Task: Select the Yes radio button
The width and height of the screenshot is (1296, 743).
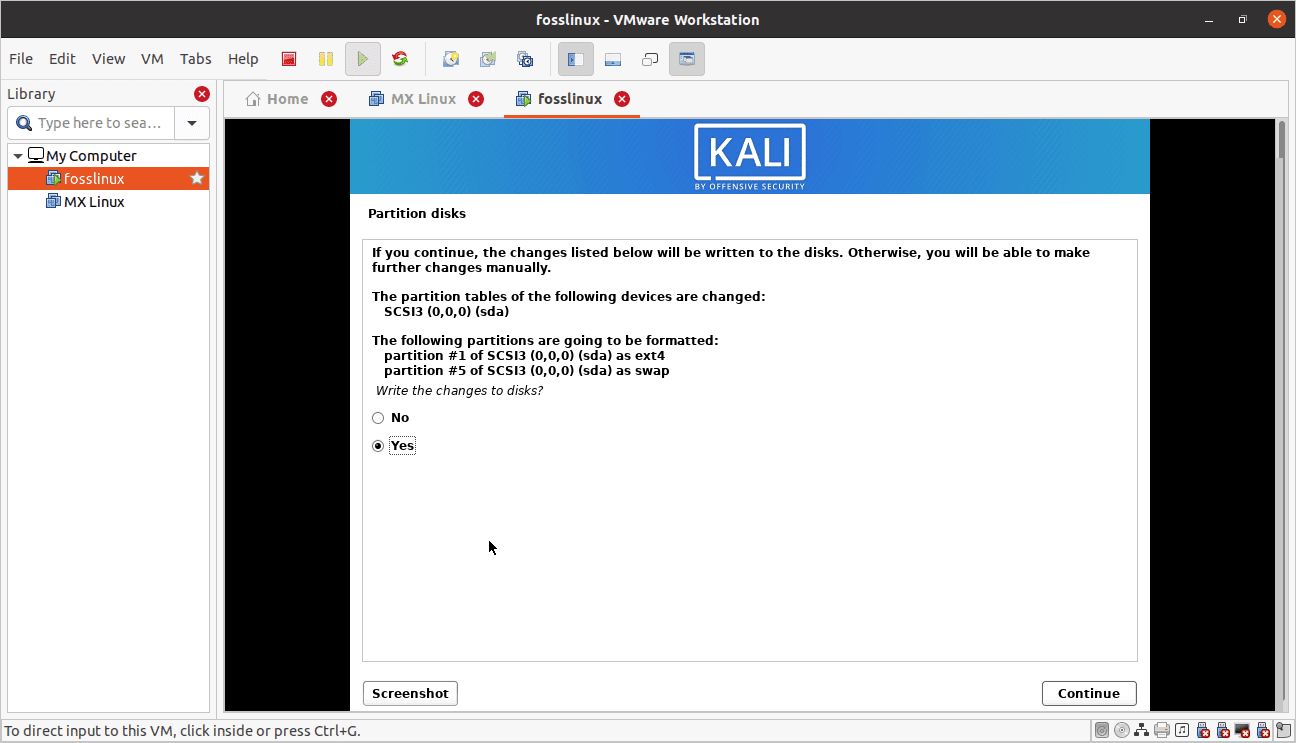Action: pos(378,446)
